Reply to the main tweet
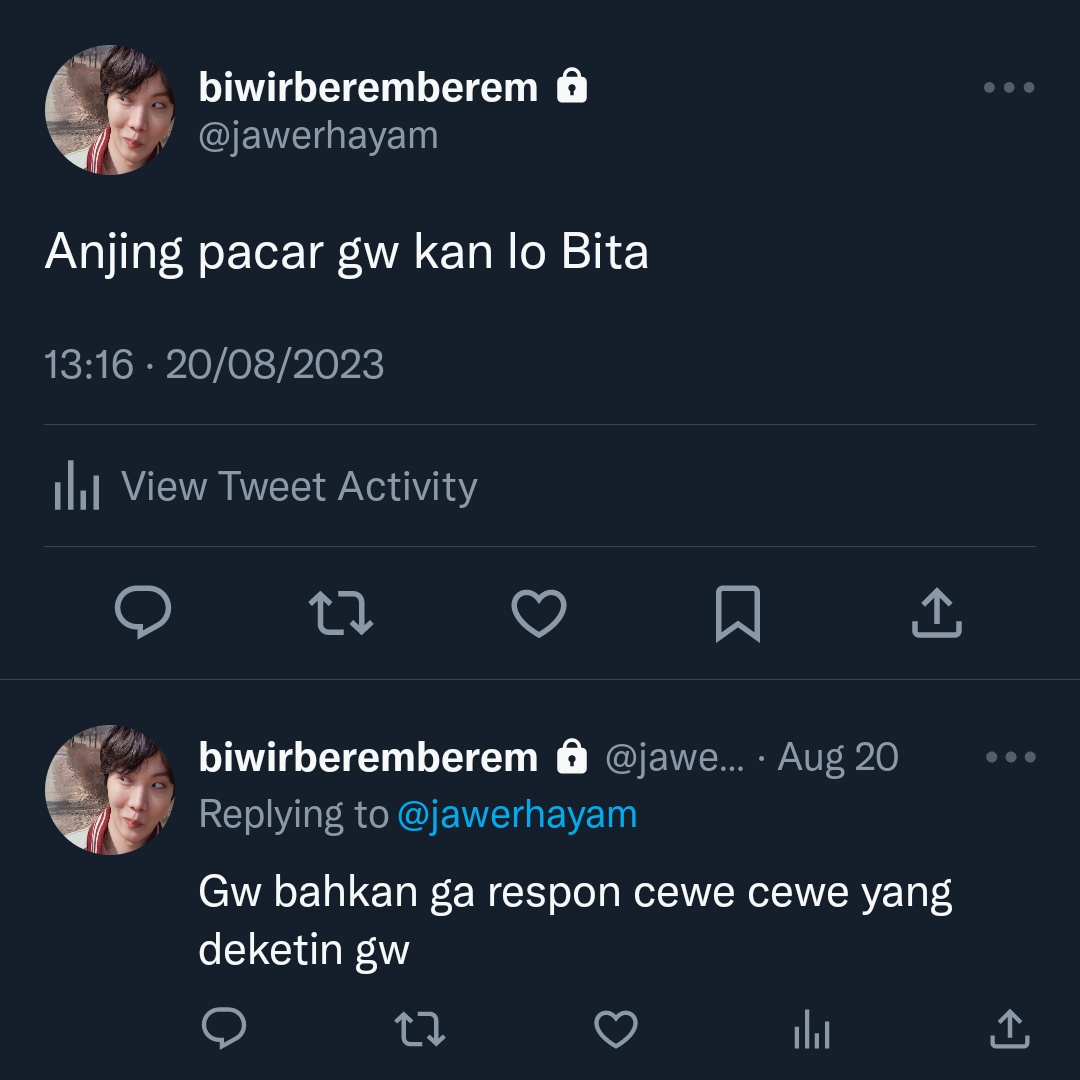Viewport: 1080px width, 1080px height. 143,612
